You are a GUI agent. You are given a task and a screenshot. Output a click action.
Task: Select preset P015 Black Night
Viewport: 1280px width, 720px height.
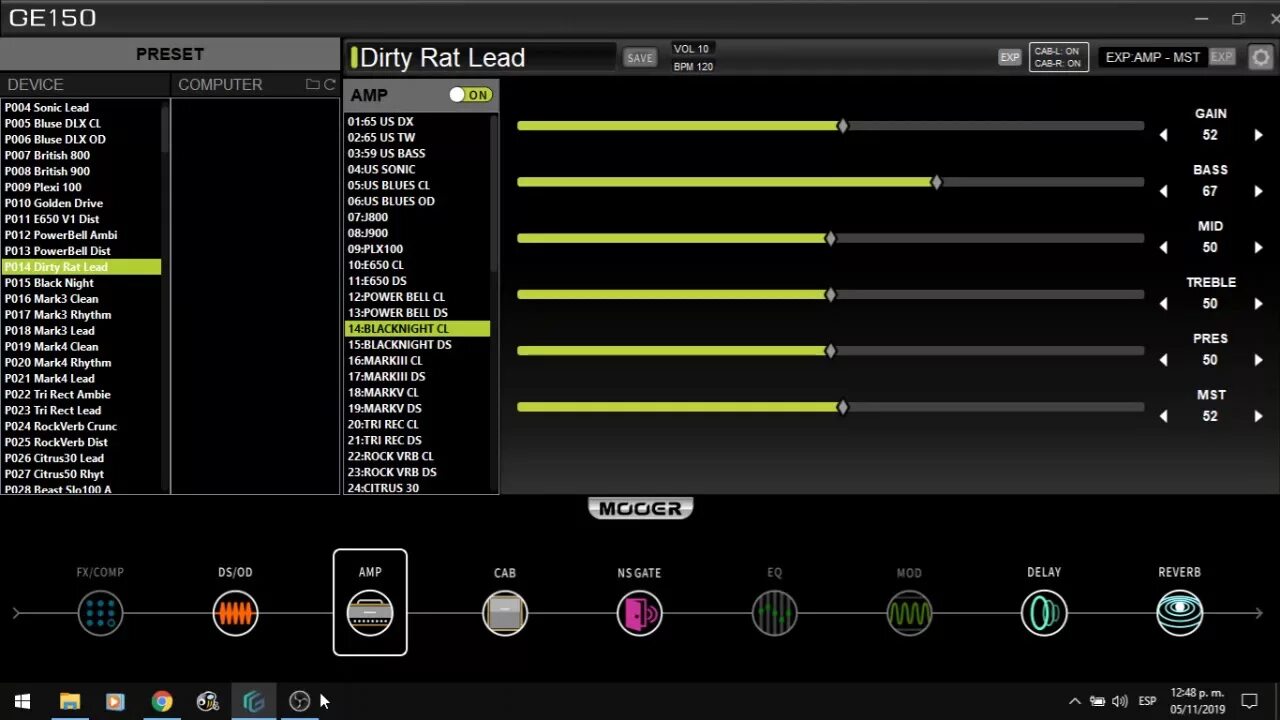(x=81, y=283)
